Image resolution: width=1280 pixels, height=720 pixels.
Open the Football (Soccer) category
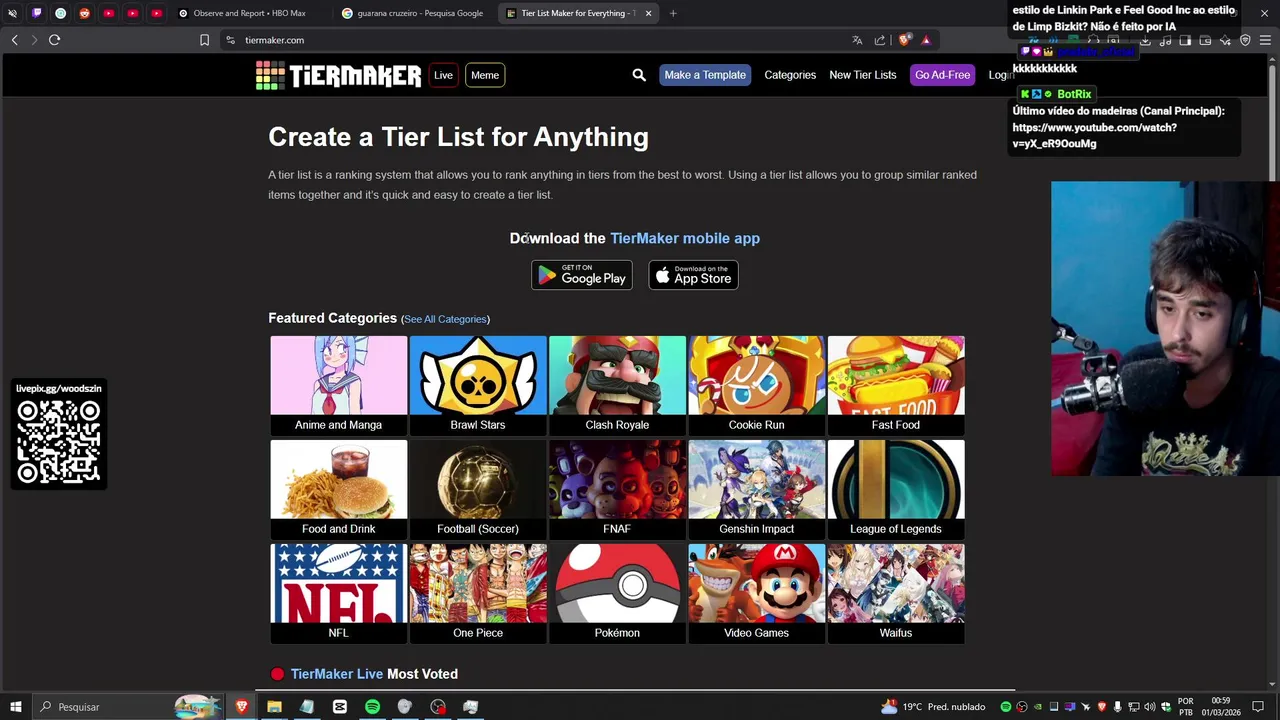click(x=478, y=489)
